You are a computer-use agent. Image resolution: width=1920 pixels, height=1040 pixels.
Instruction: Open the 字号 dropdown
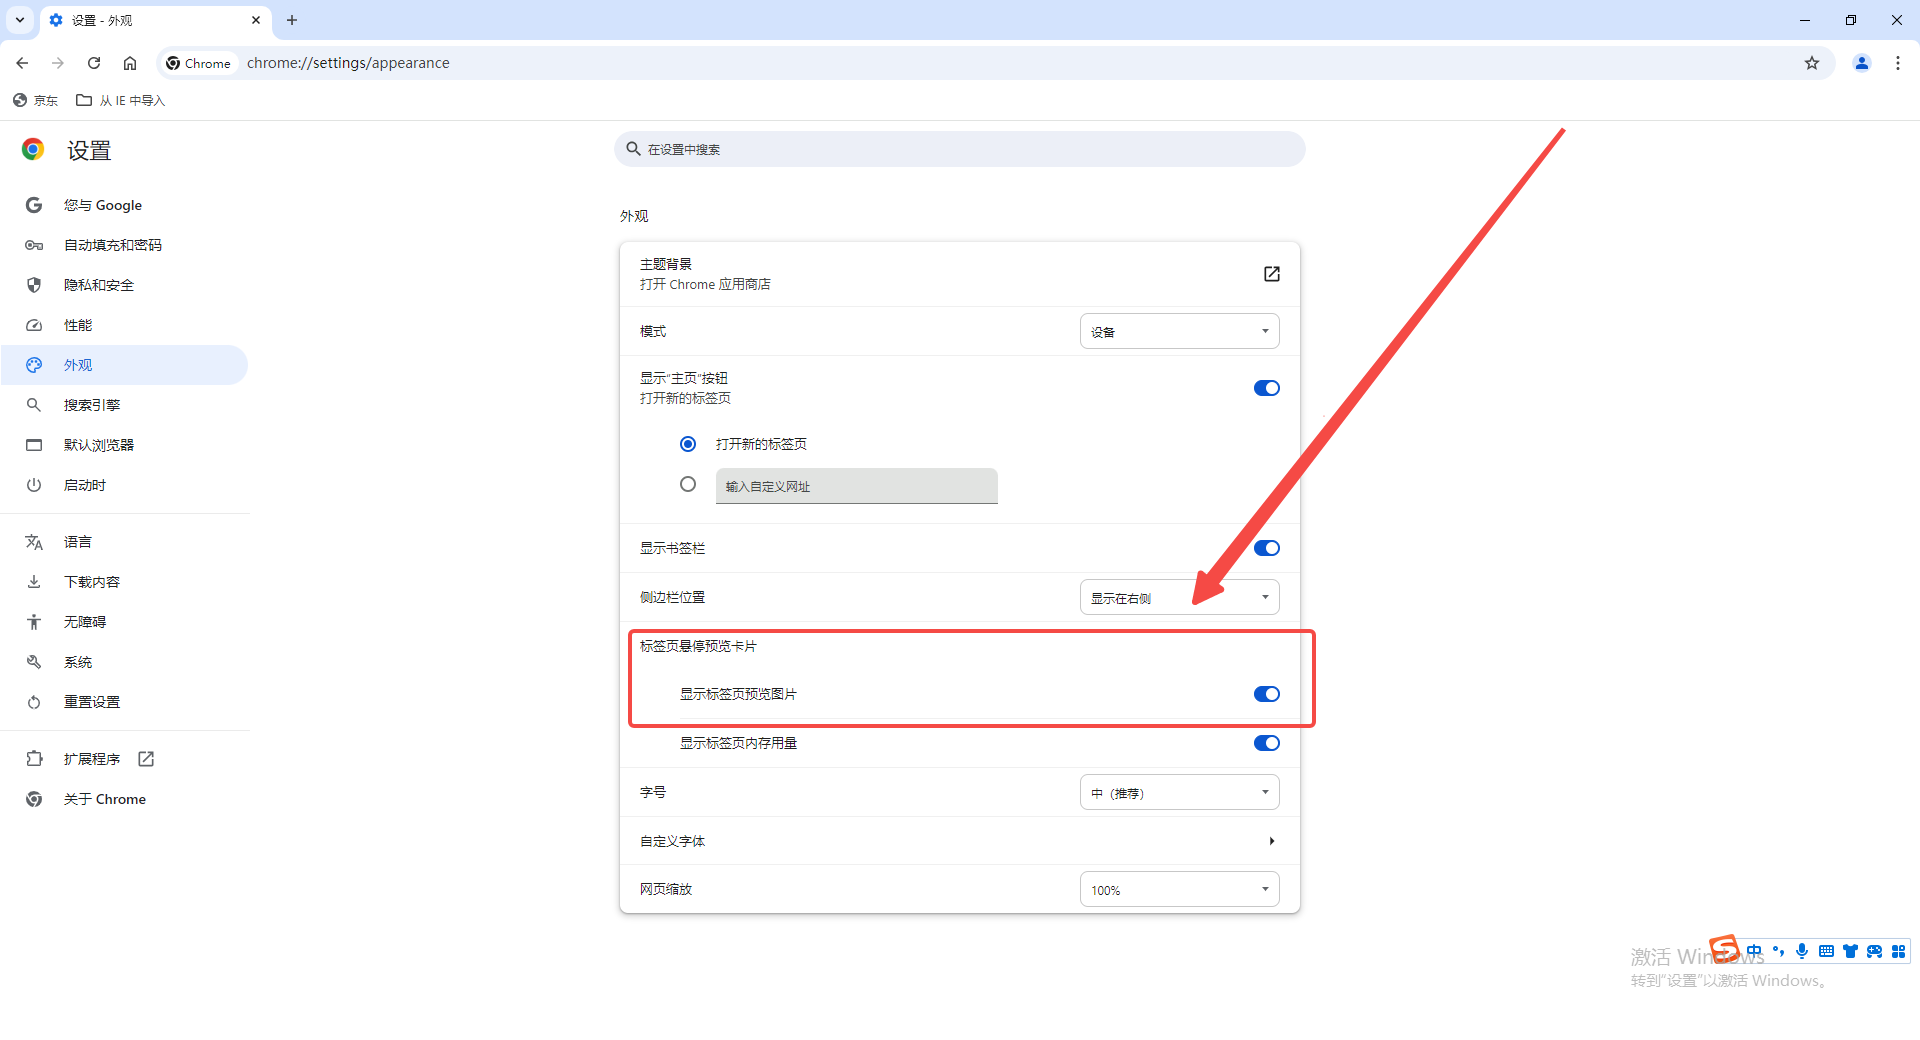tap(1180, 792)
